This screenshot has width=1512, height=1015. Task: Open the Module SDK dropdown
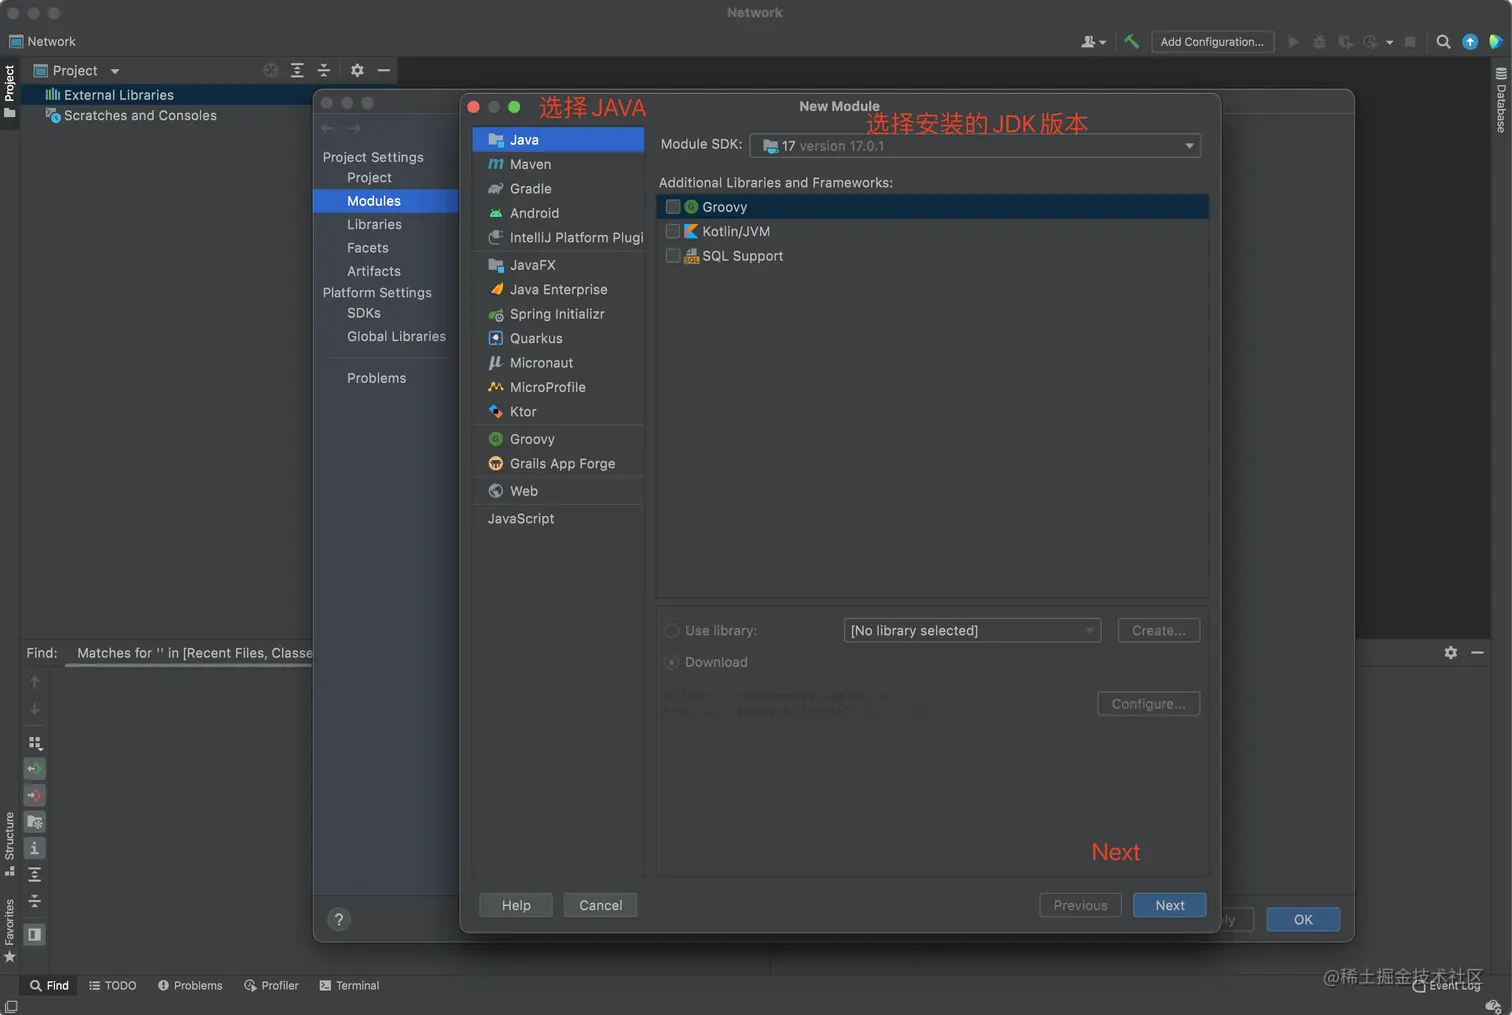pos(975,146)
